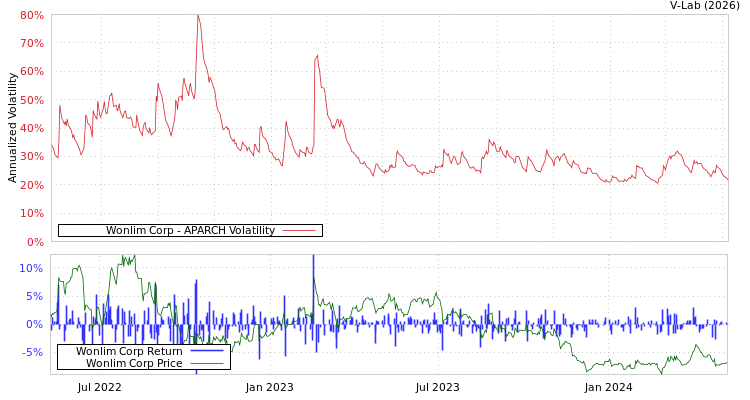
Task: Click the -5% label on the return axis
Action: point(31,352)
